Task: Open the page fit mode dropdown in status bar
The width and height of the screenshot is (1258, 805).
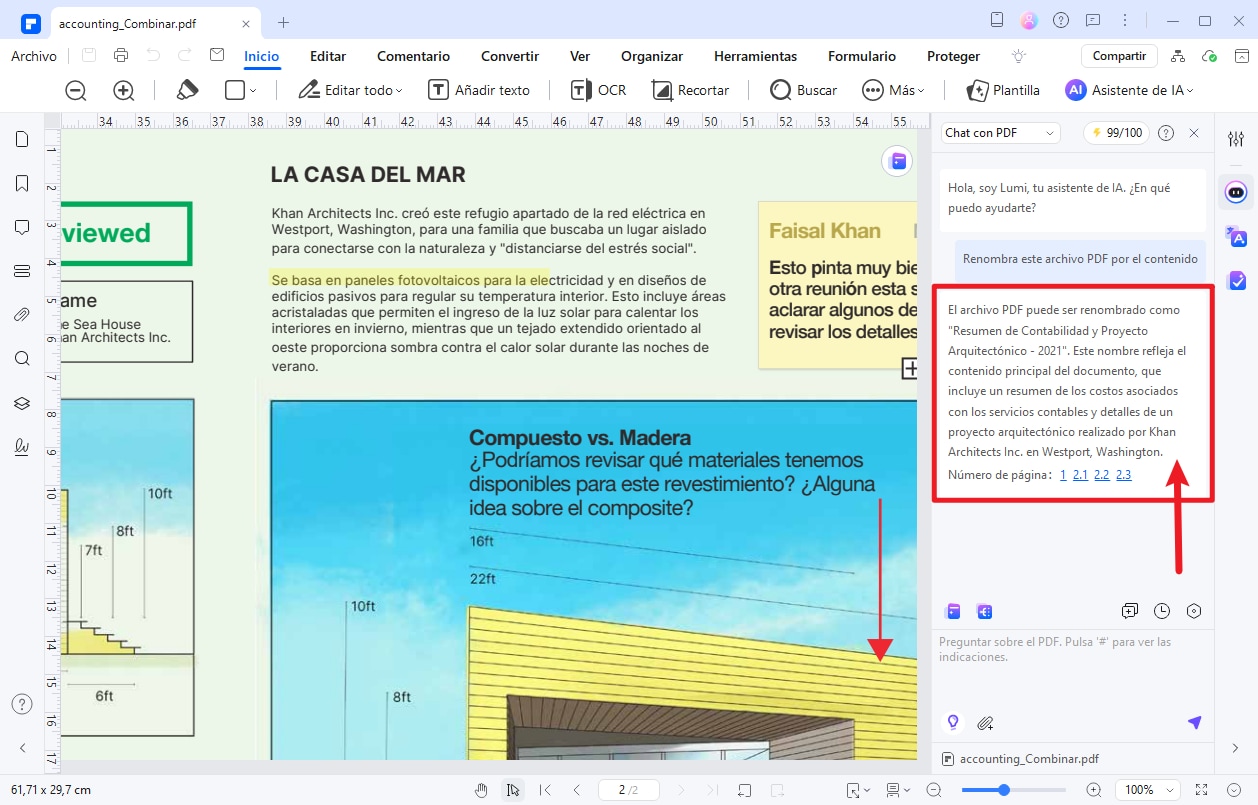Action: (x=858, y=790)
